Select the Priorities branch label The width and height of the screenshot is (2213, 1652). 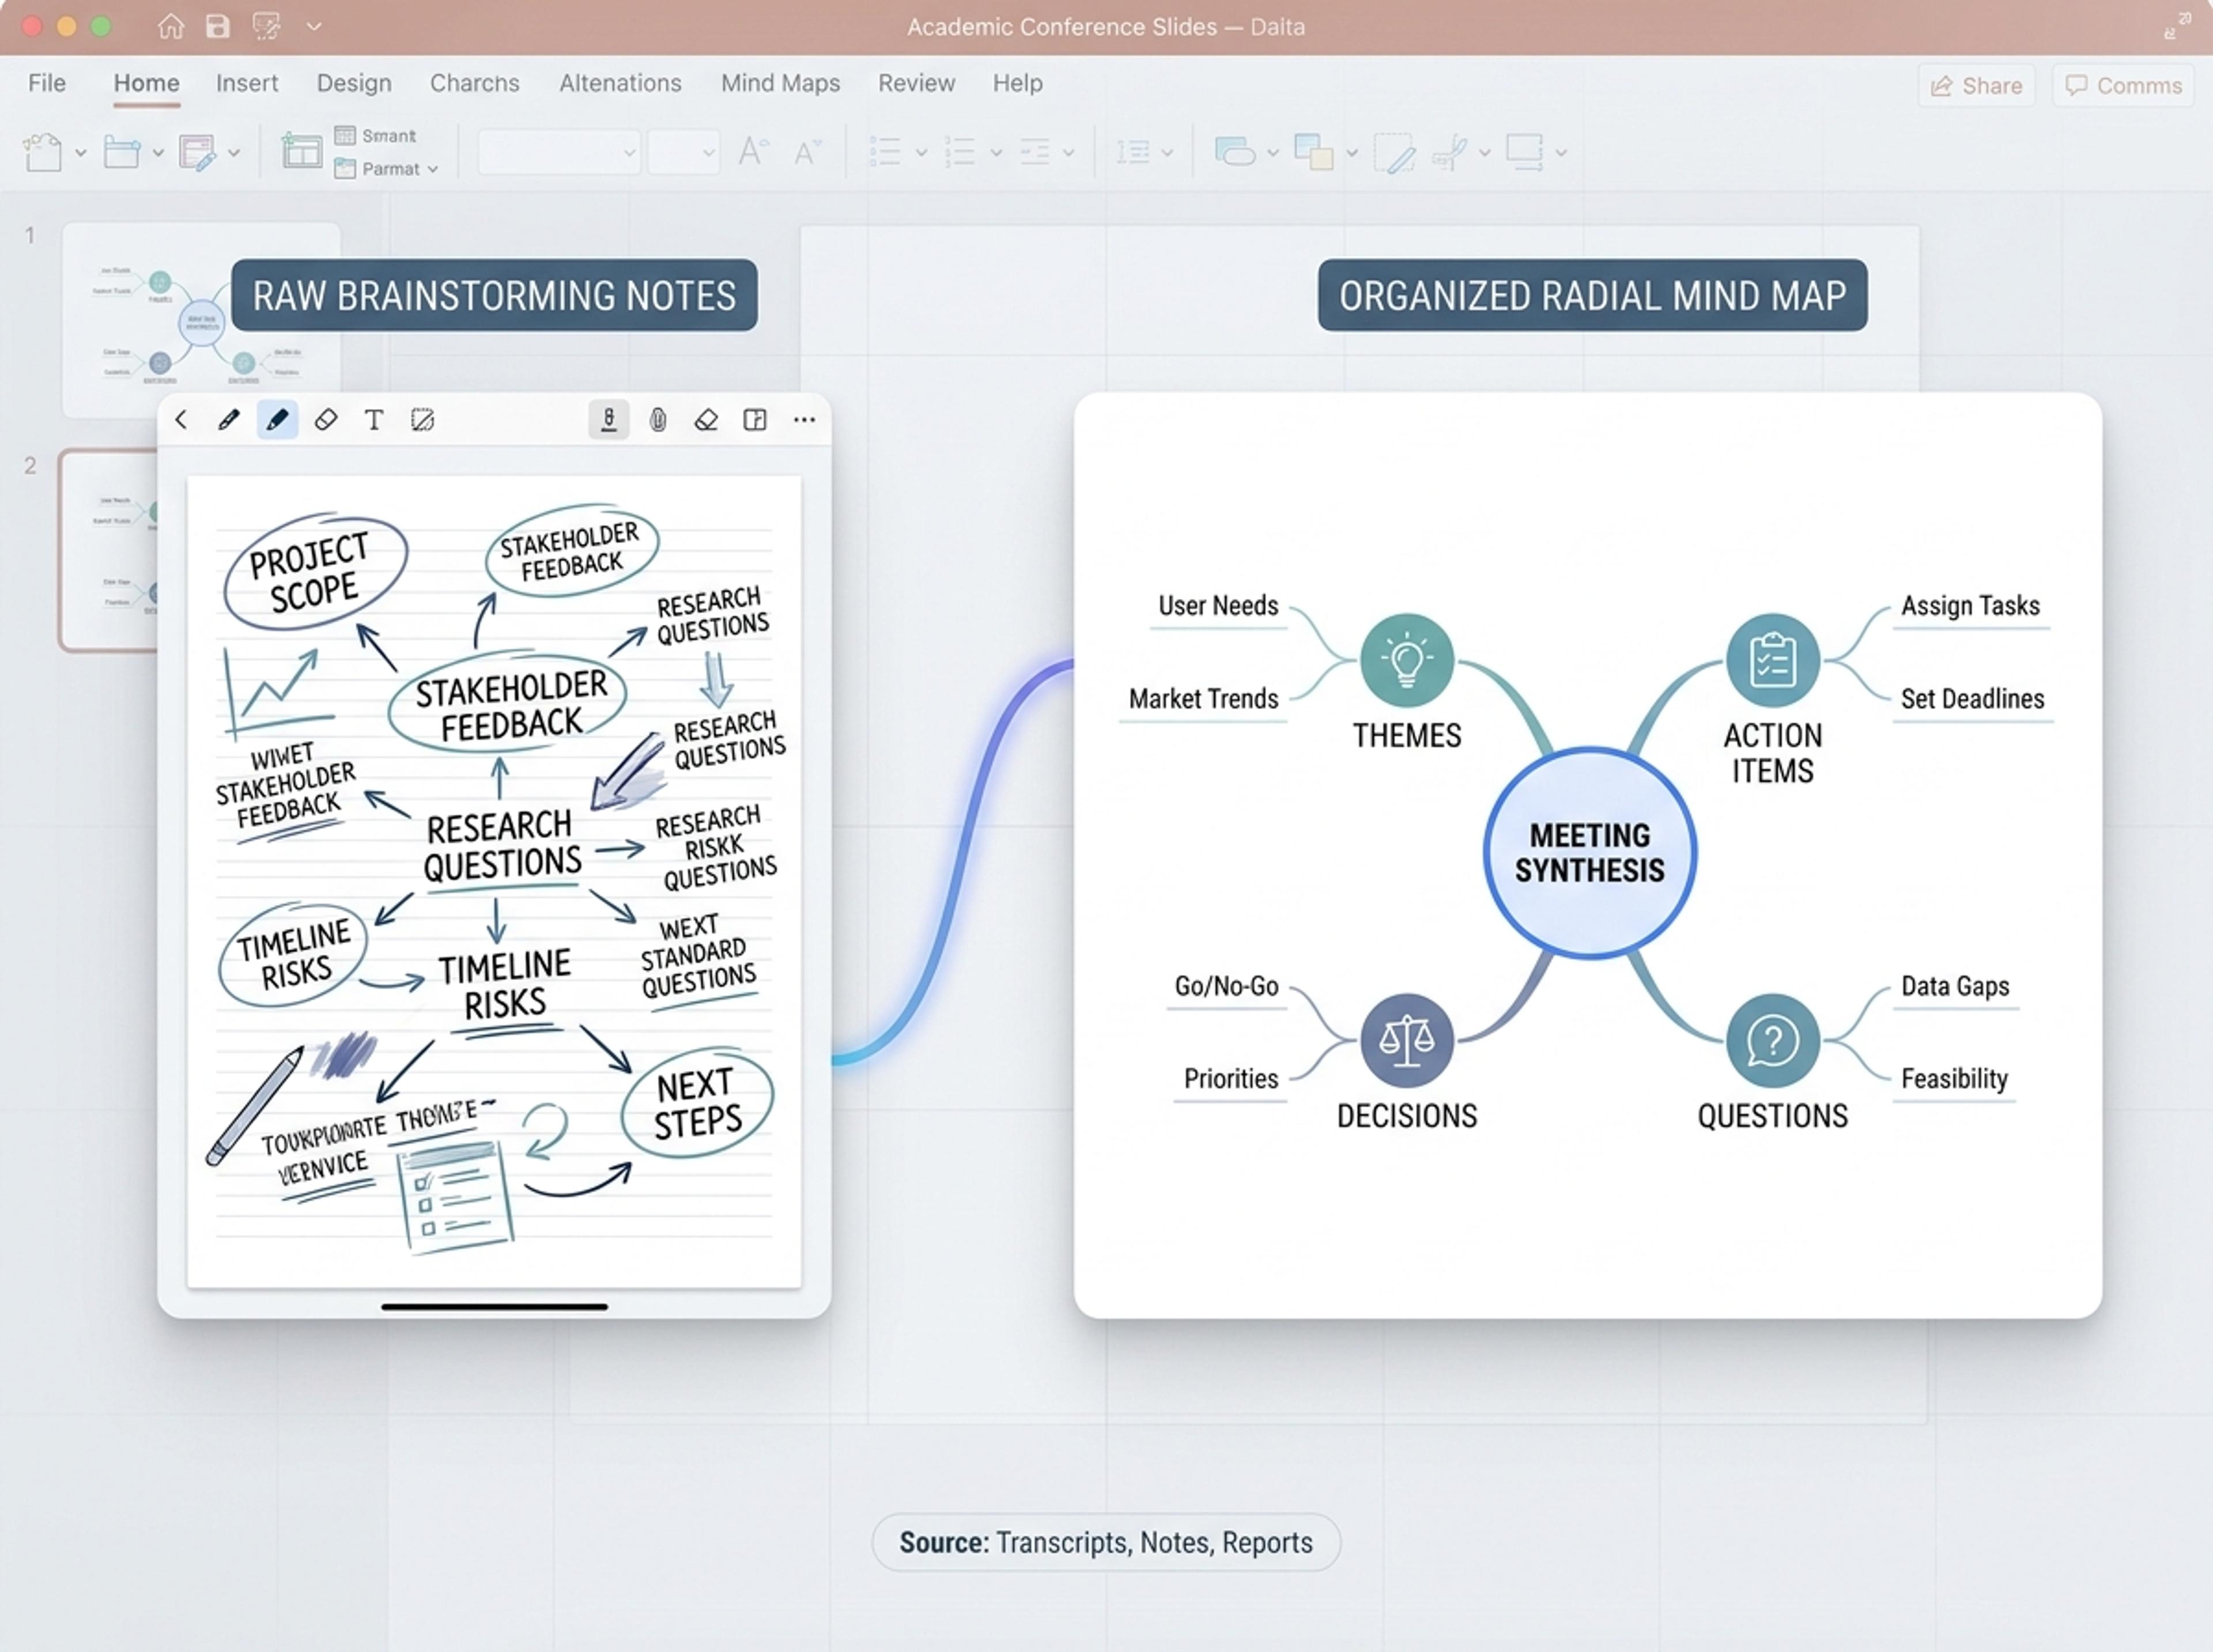(x=1231, y=1079)
